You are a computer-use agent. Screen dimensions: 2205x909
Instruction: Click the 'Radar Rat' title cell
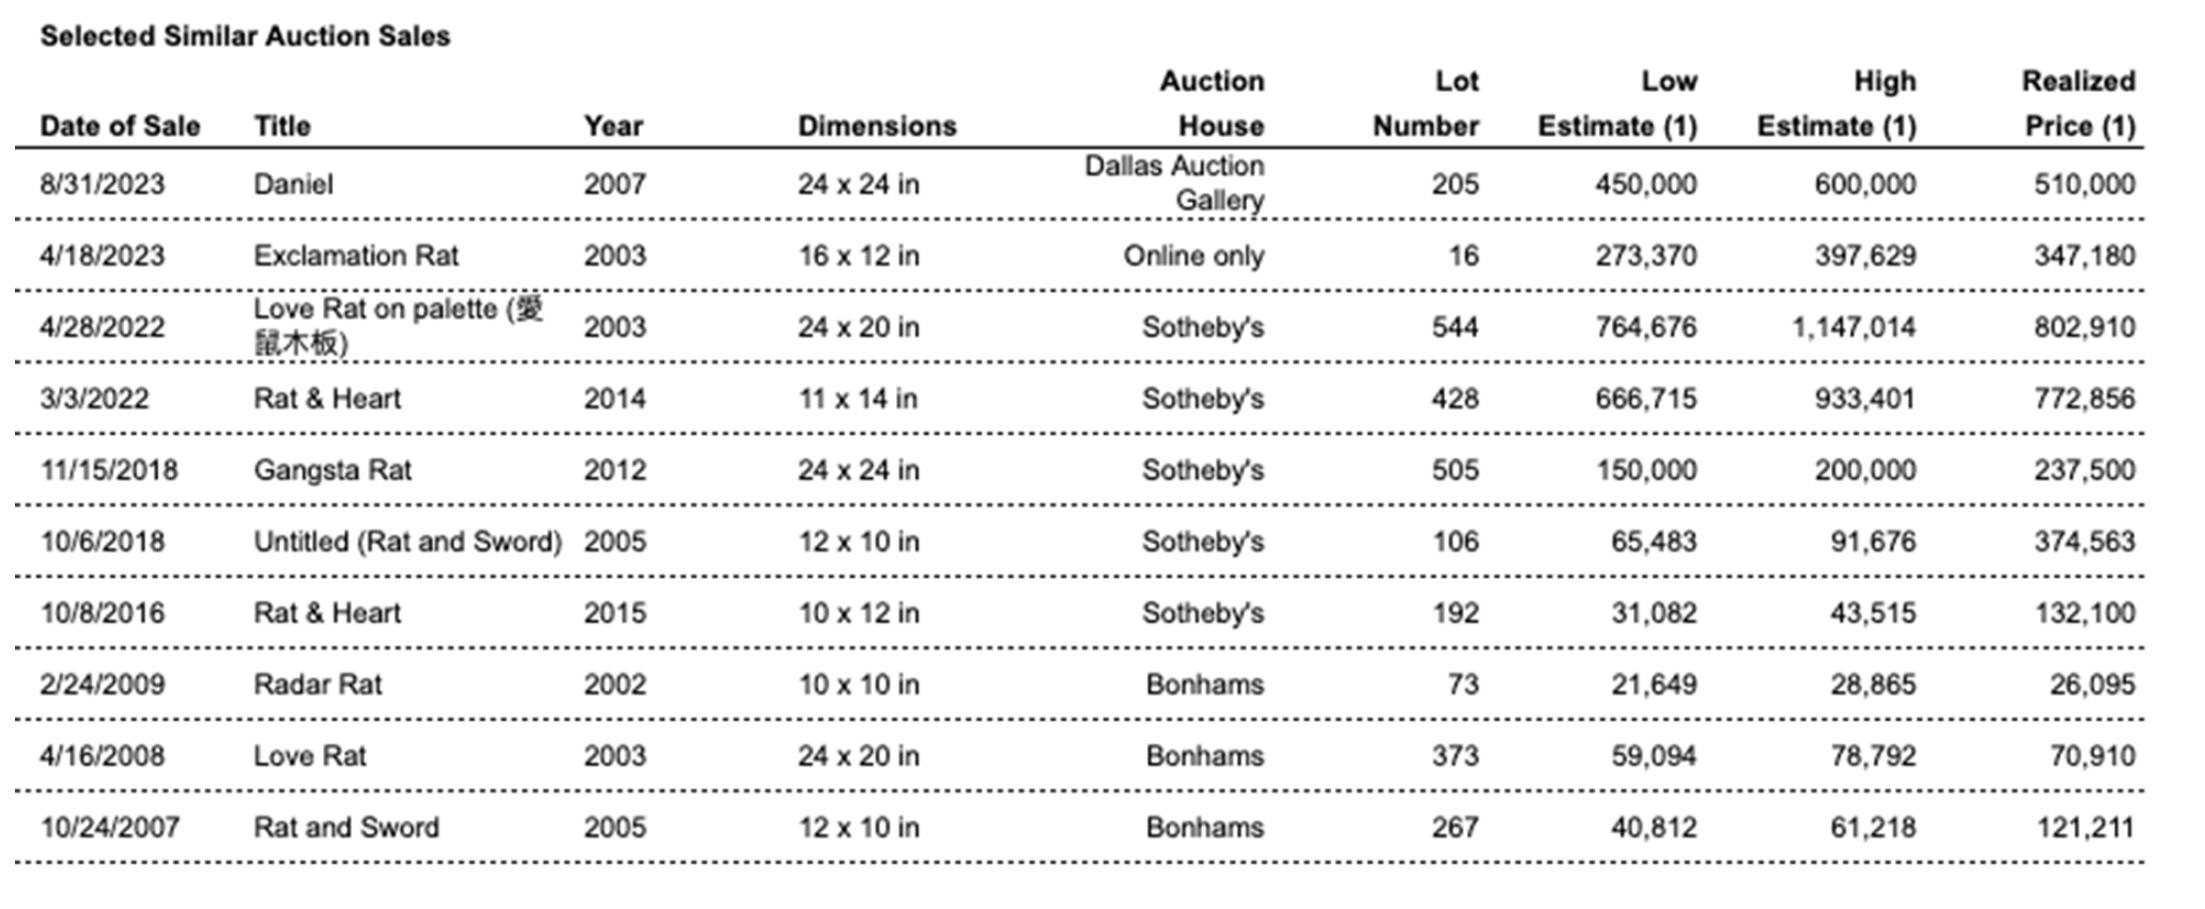pyautogui.click(x=317, y=685)
